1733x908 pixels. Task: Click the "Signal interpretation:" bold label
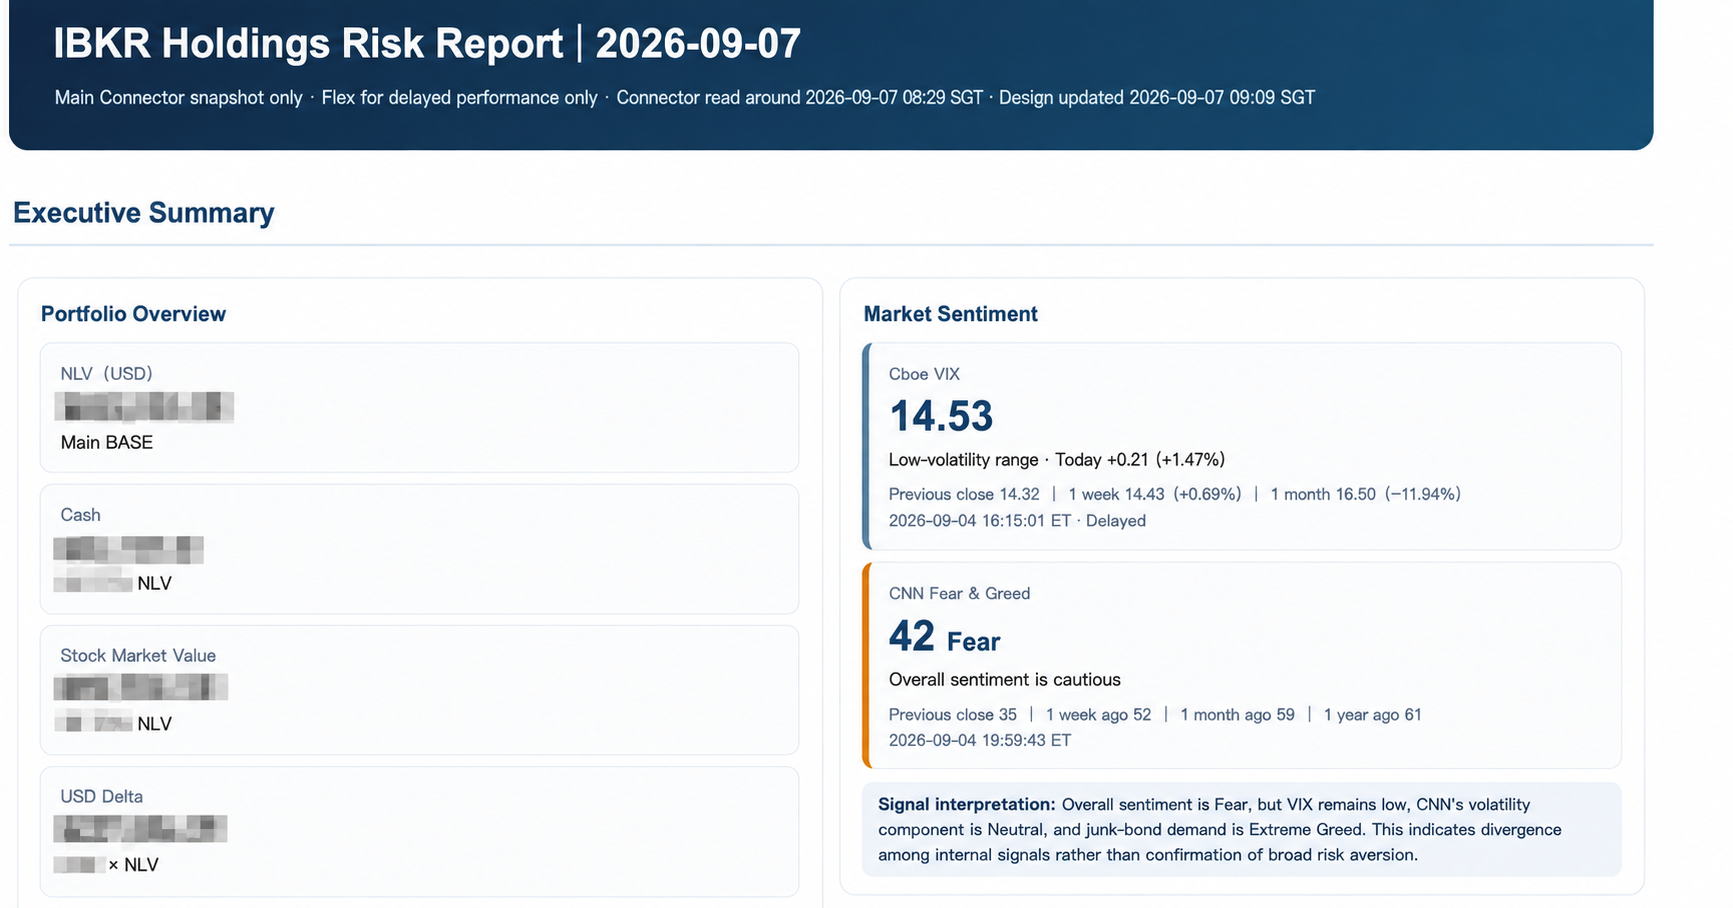(x=967, y=805)
